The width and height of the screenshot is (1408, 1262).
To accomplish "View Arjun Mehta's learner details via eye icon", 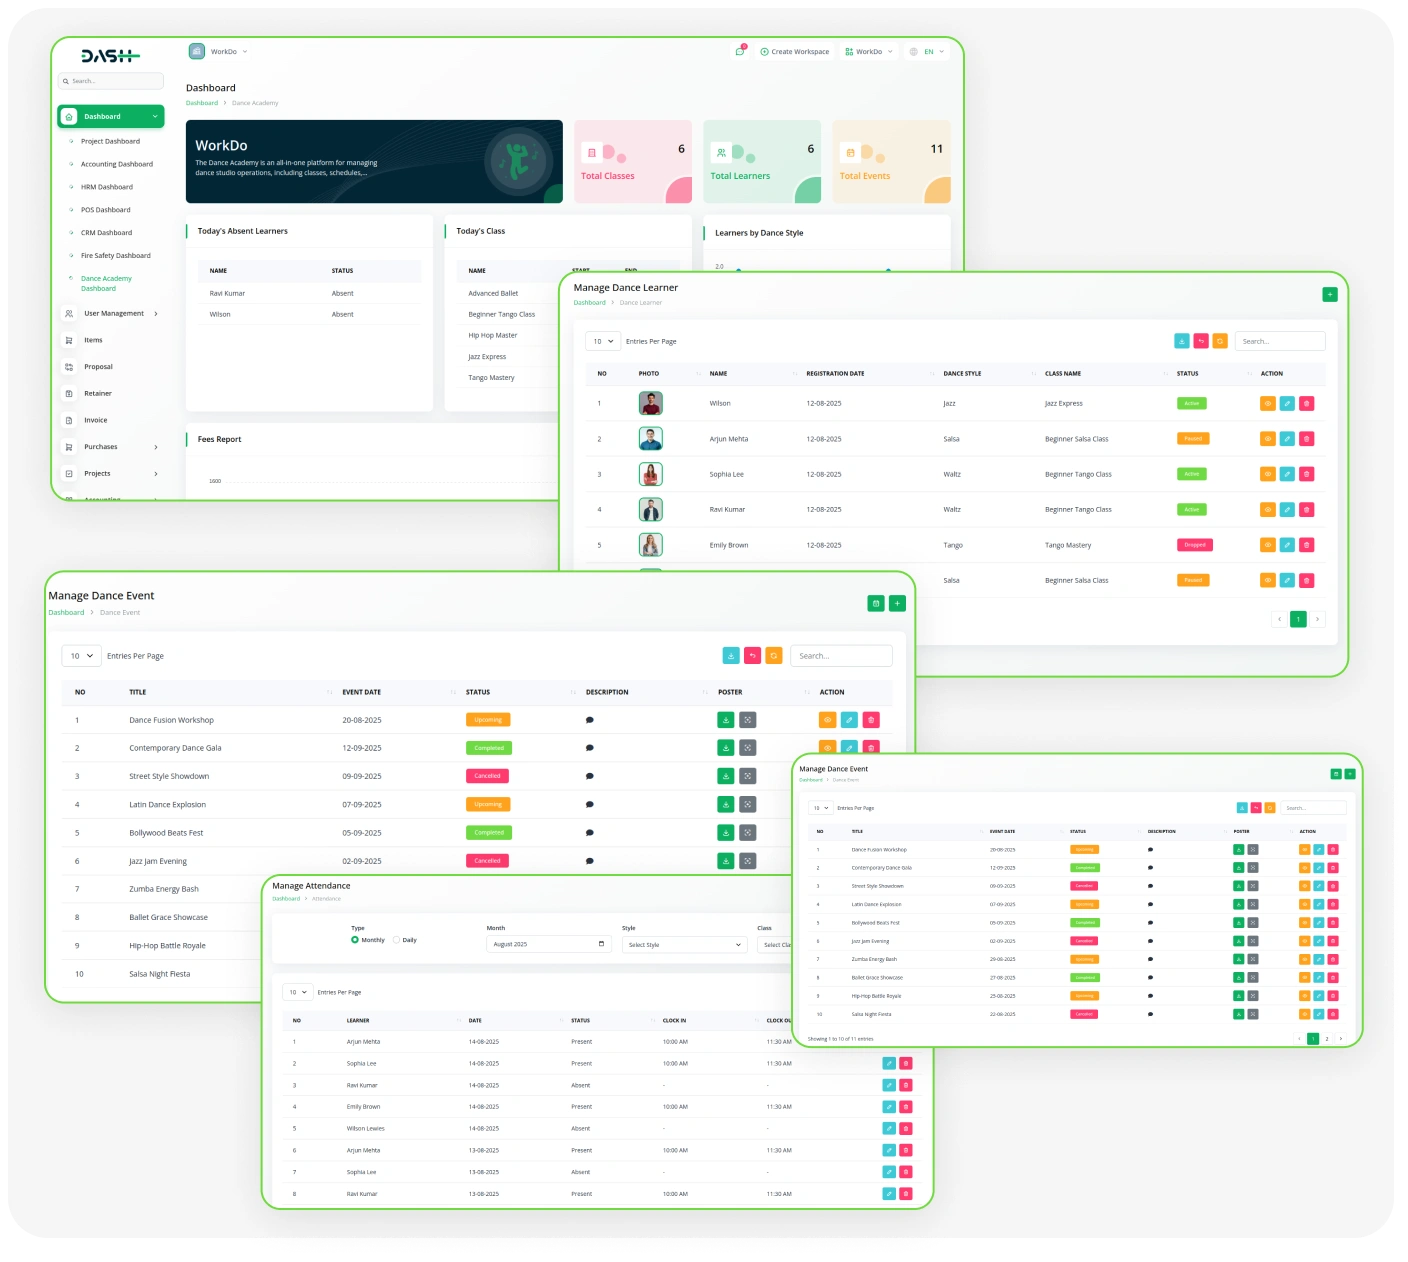I will point(1267,439).
